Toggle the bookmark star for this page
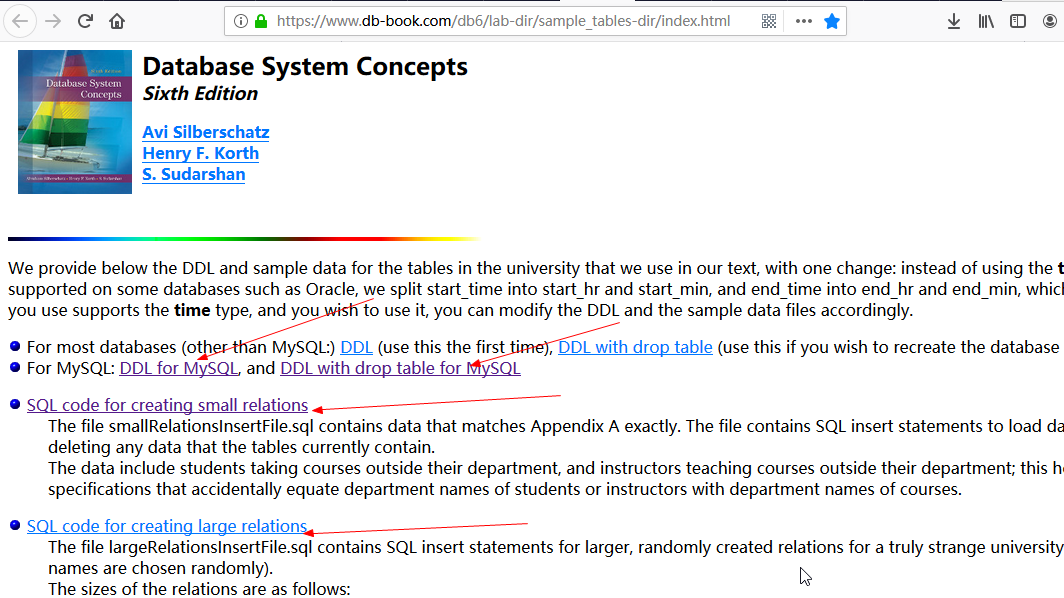 [832, 21]
